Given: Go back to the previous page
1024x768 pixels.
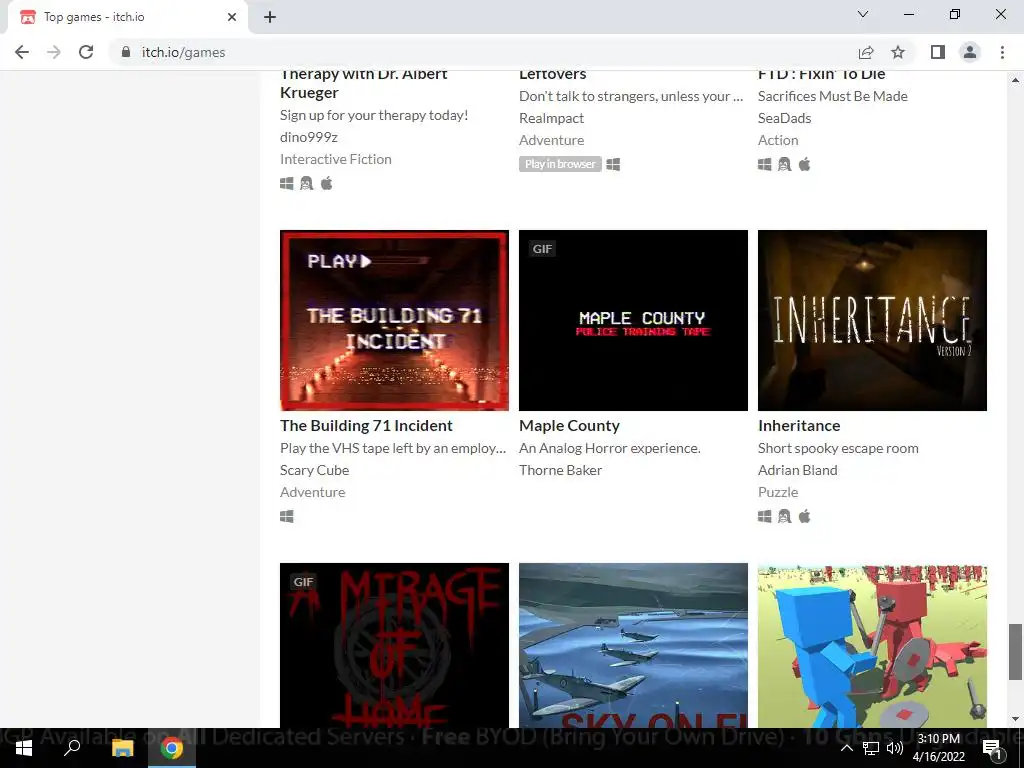Looking at the screenshot, I should 22,52.
